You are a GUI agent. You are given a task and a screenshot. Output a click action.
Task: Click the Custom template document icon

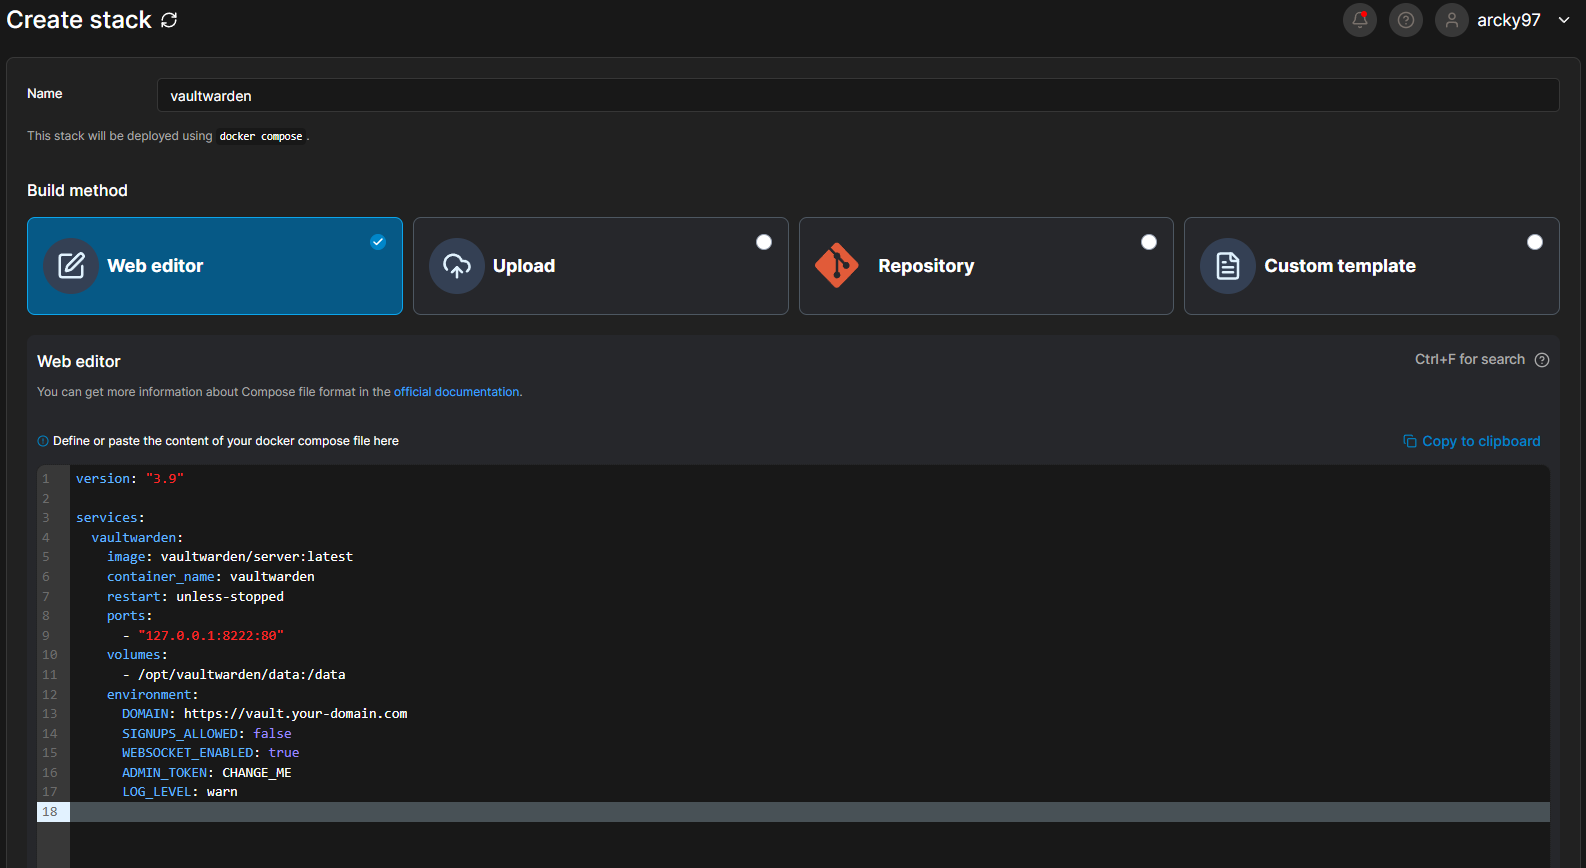[1228, 266]
